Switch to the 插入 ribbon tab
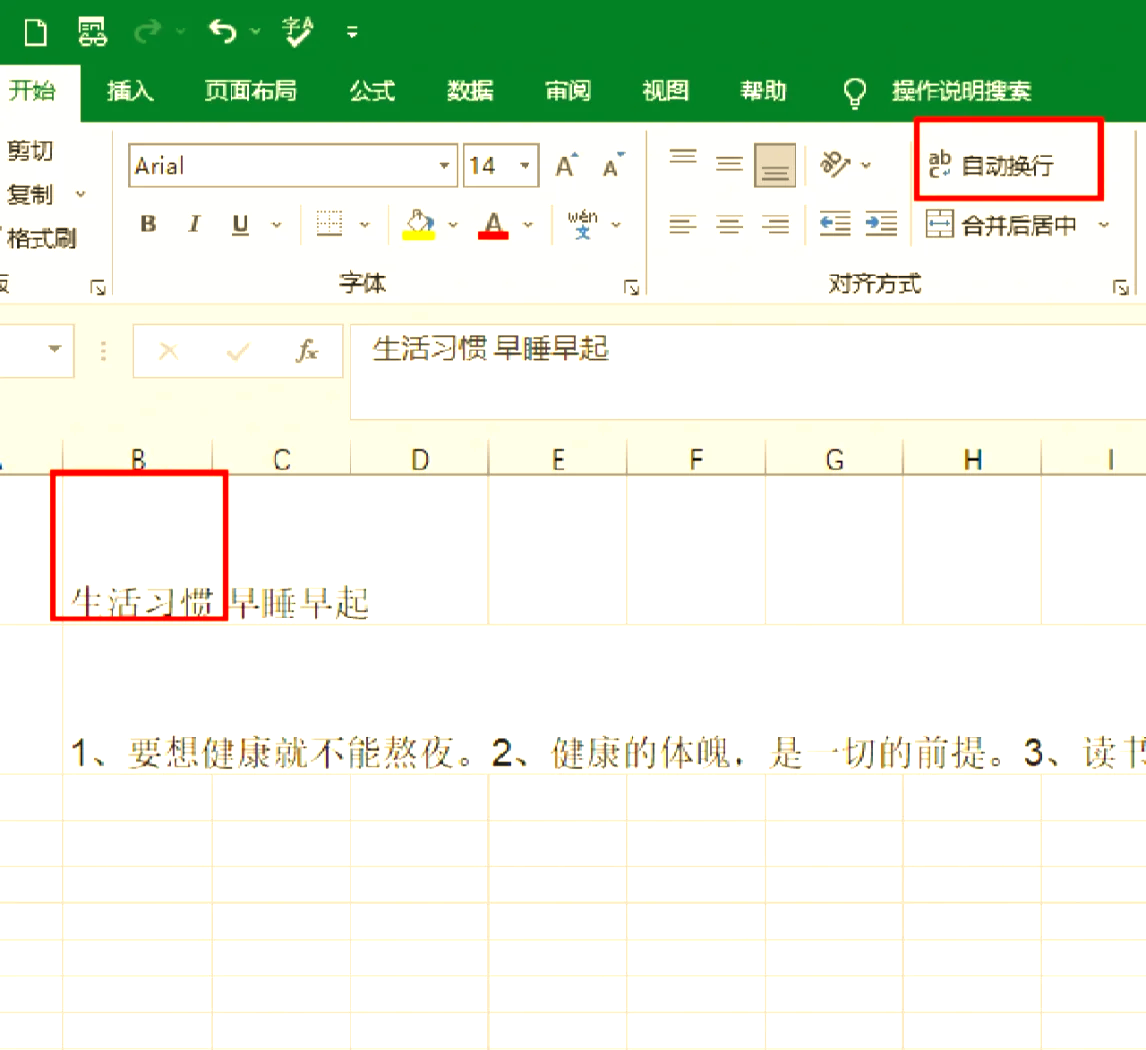 point(130,91)
